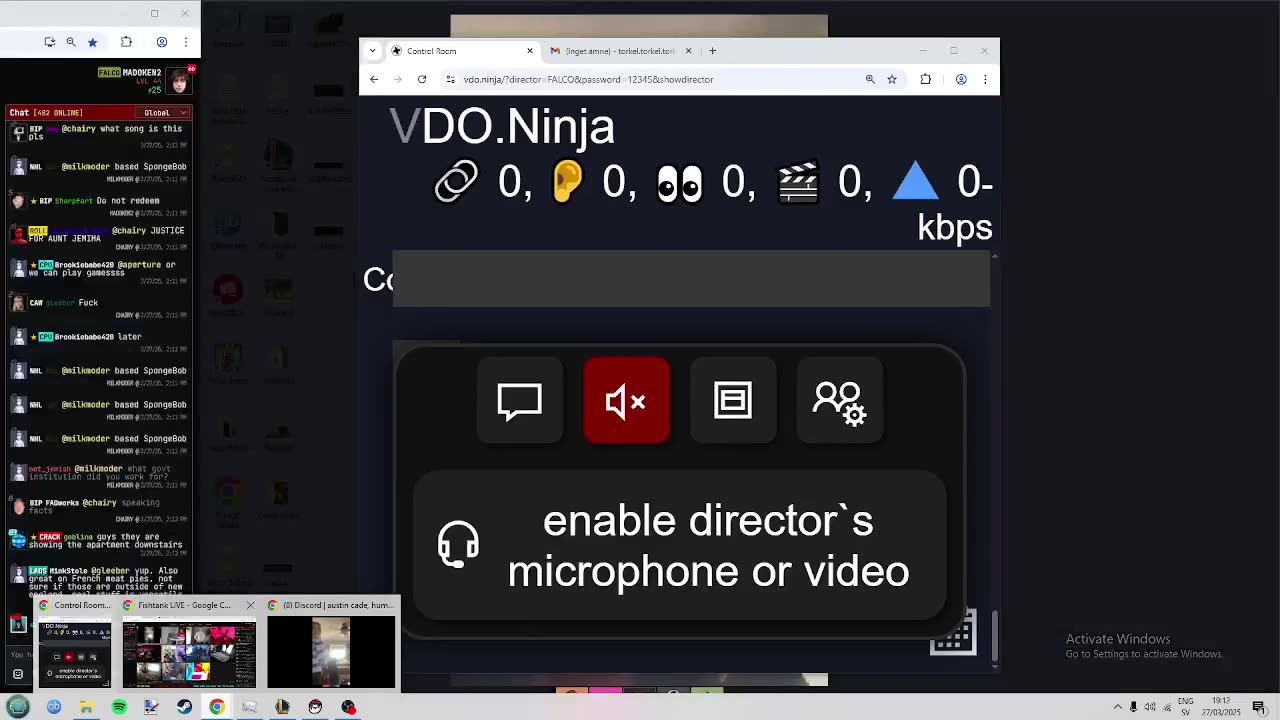Image resolution: width=1280 pixels, height=720 pixels.
Task: Open League of Legends from the taskbar
Action: 282,707
